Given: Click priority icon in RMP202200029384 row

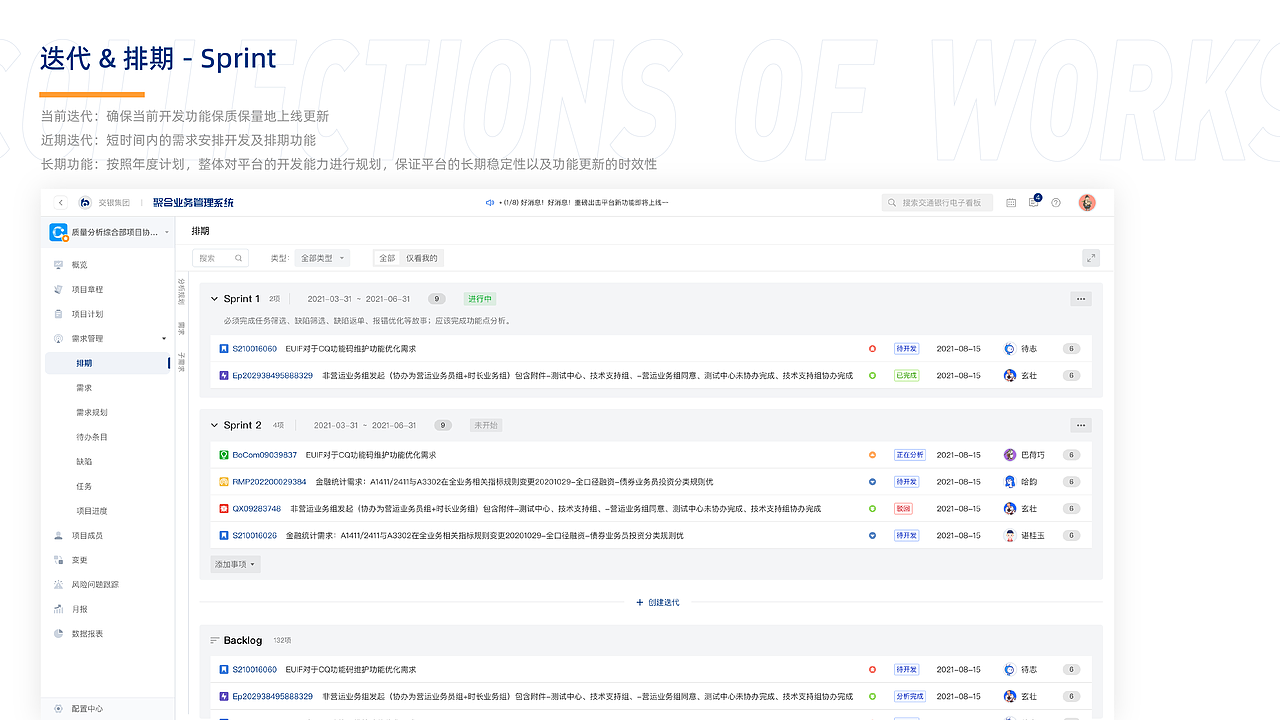Looking at the screenshot, I should tap(872, 482).
